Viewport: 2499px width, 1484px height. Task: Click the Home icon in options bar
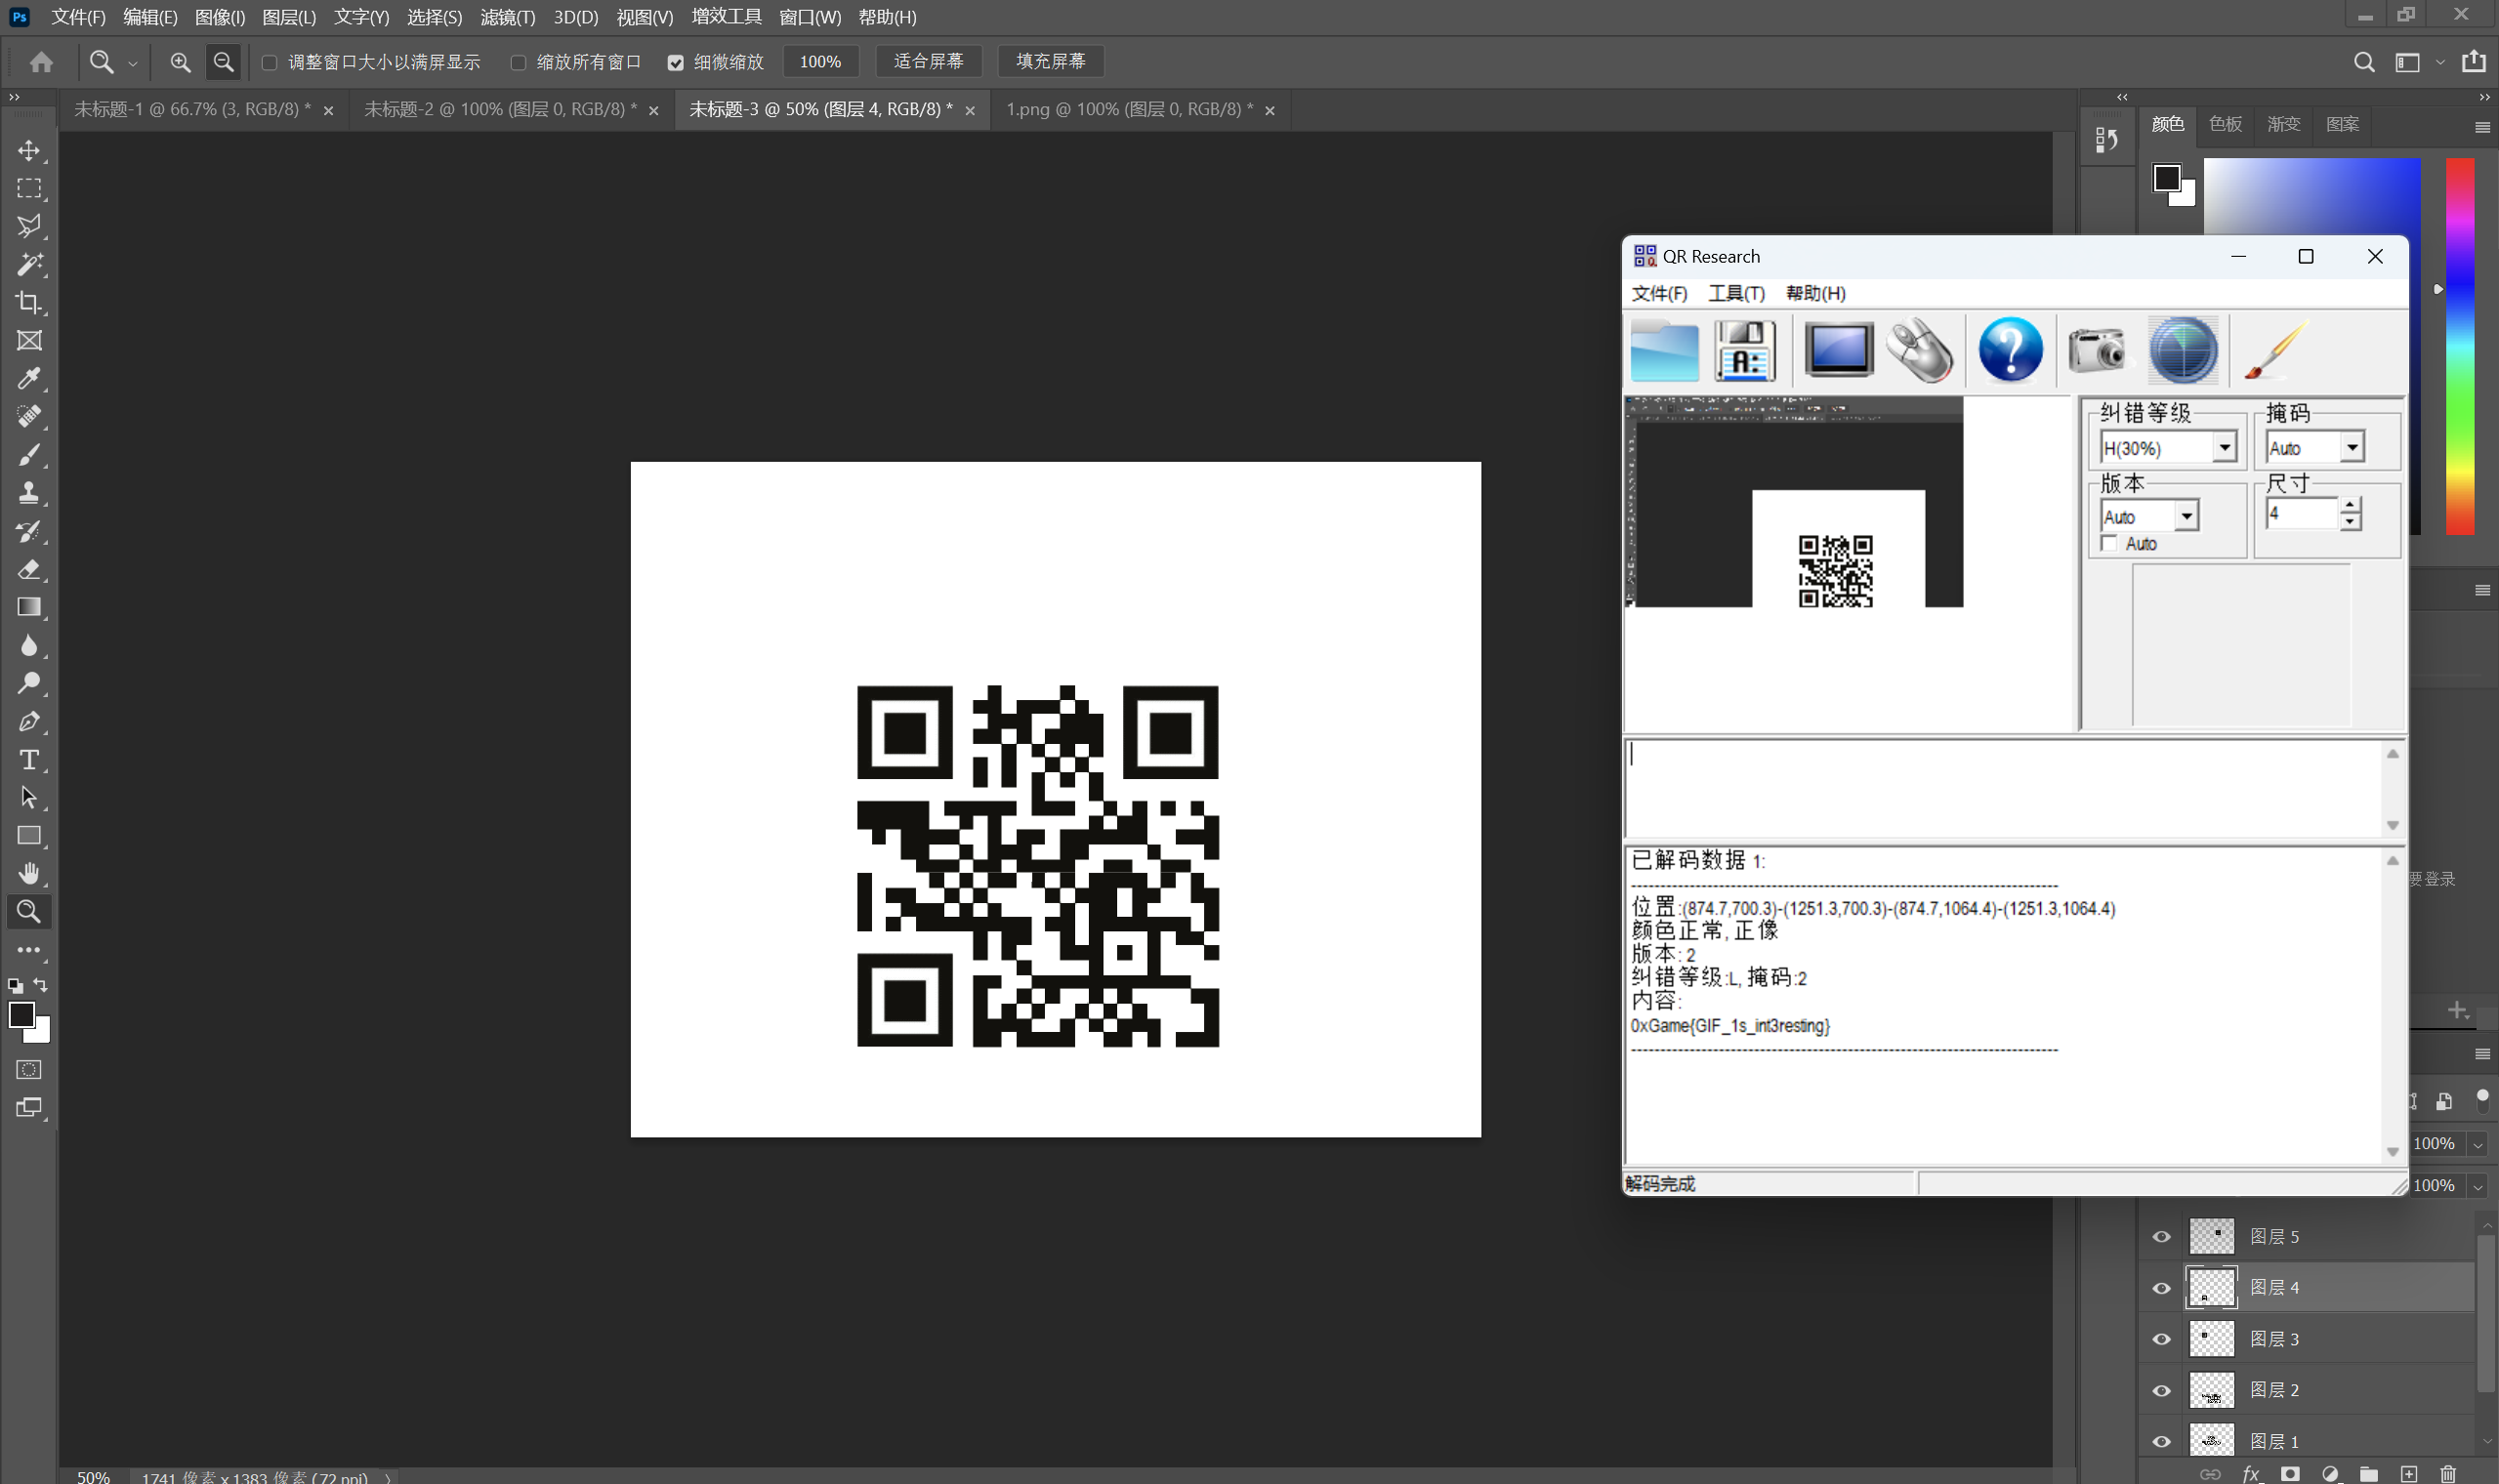coord(41,62)
